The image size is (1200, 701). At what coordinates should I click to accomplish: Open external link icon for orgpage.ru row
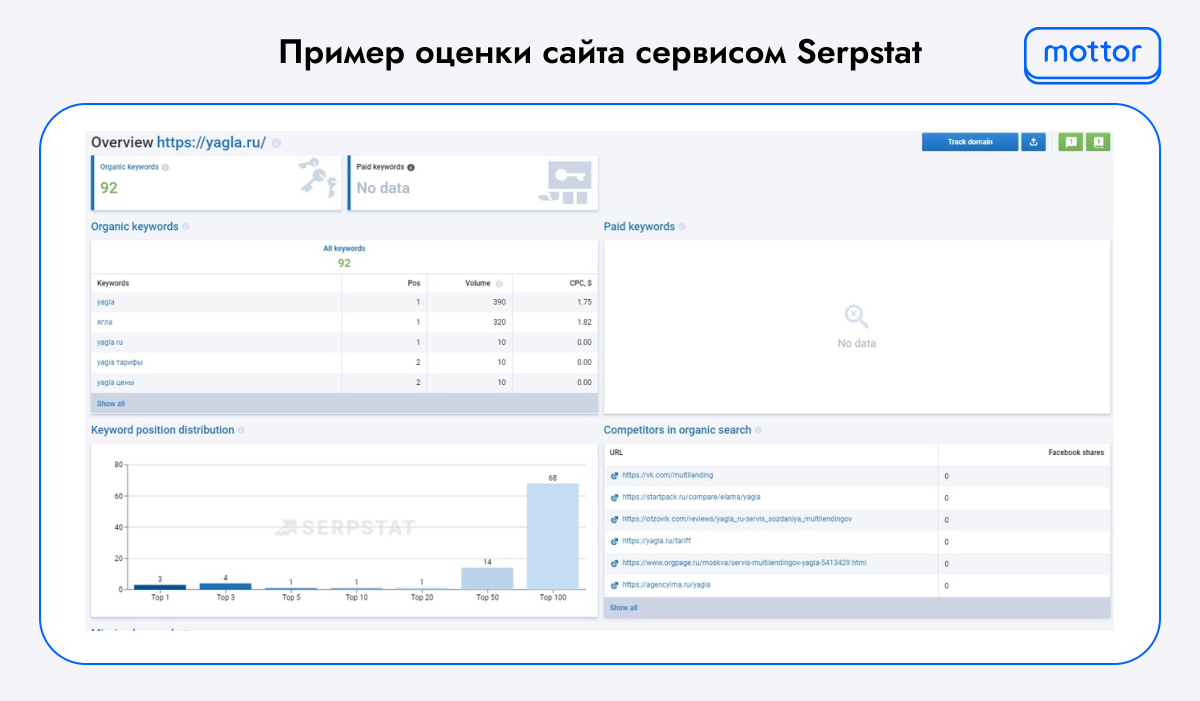pyautogui.click(x=614, y=563)
